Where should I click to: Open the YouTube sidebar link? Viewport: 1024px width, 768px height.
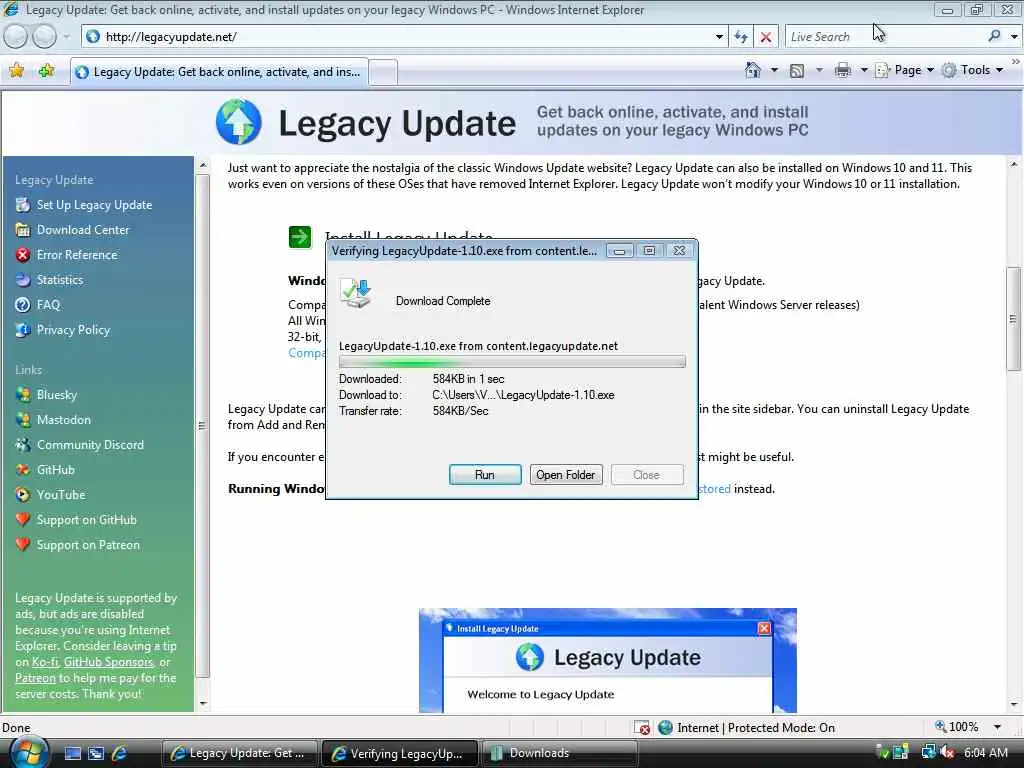pyautogui.click(x=61, y=495)
